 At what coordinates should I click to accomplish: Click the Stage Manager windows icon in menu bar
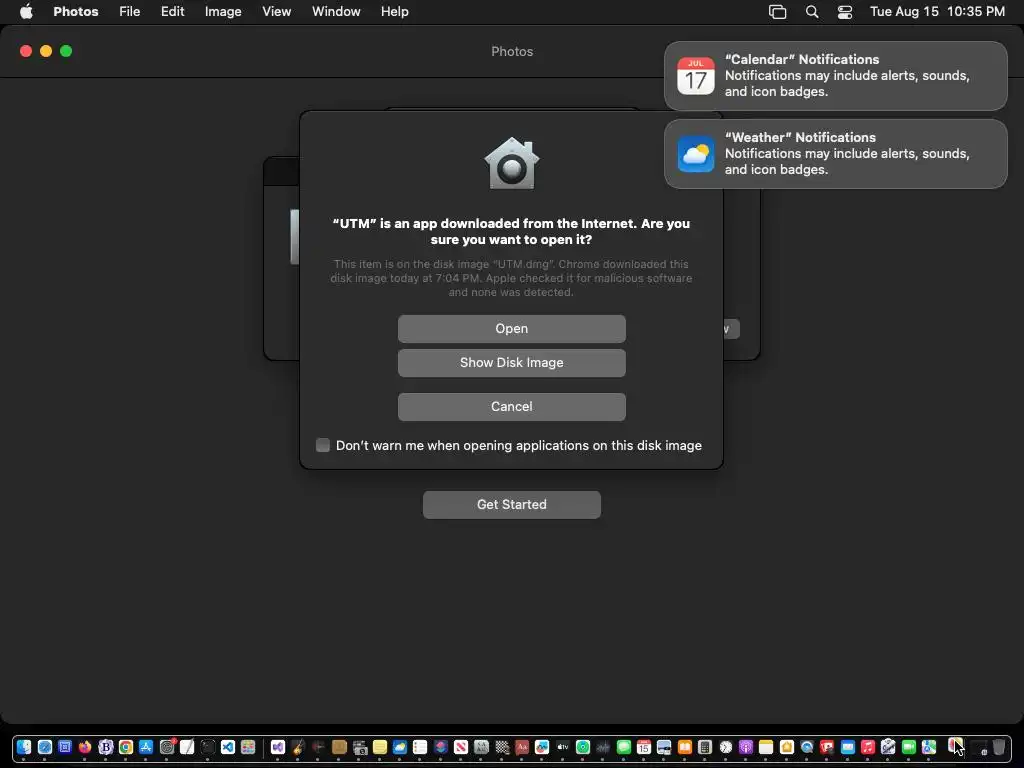tap(777, 12)
